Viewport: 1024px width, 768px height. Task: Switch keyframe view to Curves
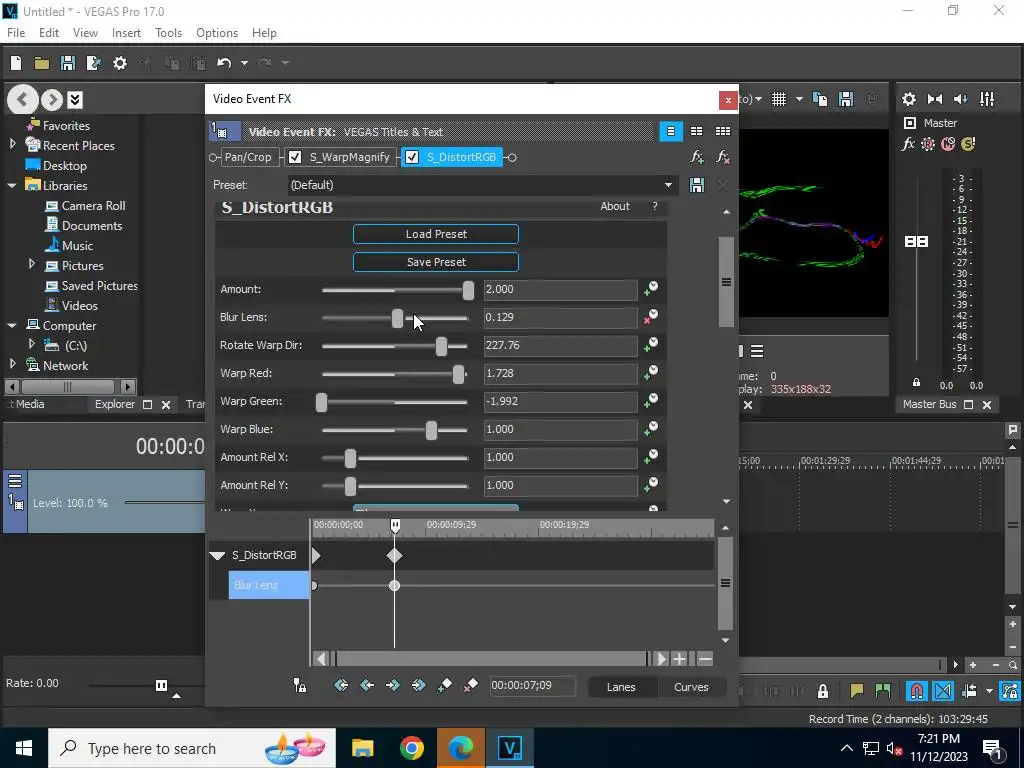click(x=691, y=687)
